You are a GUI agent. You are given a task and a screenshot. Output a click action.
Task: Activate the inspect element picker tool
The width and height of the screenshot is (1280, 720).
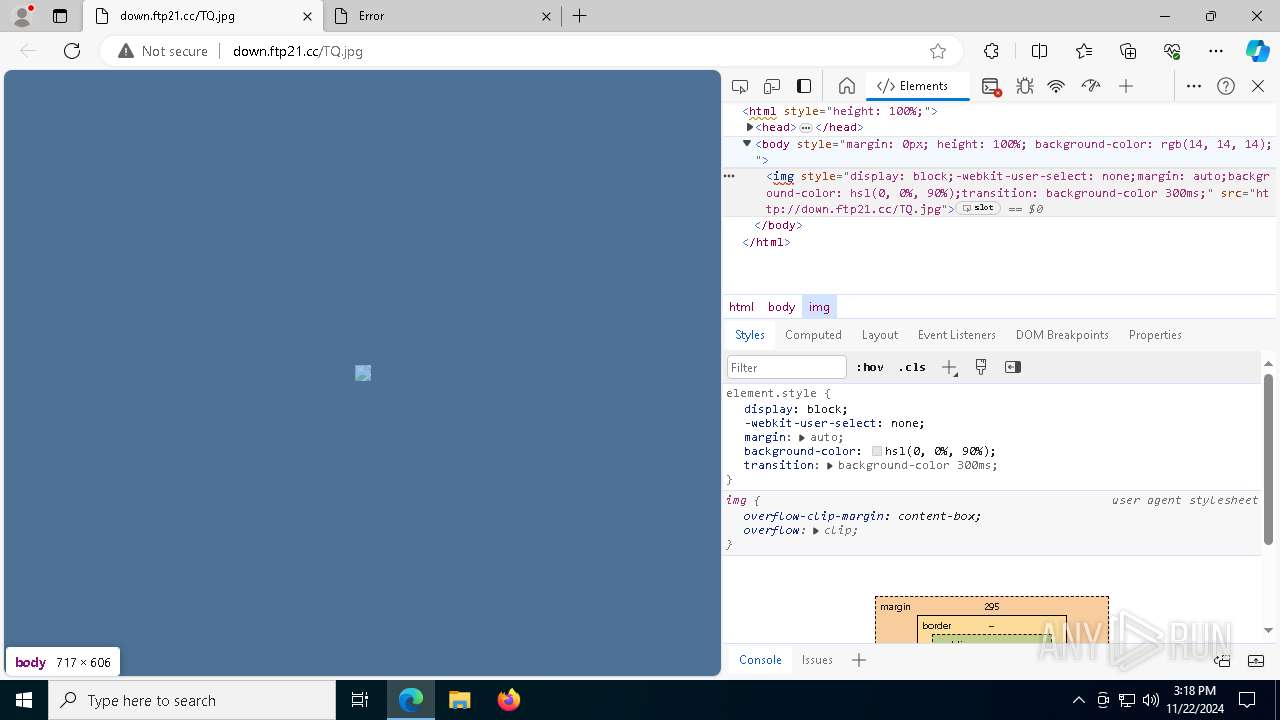pyautogui.click(x=740, y=86)
